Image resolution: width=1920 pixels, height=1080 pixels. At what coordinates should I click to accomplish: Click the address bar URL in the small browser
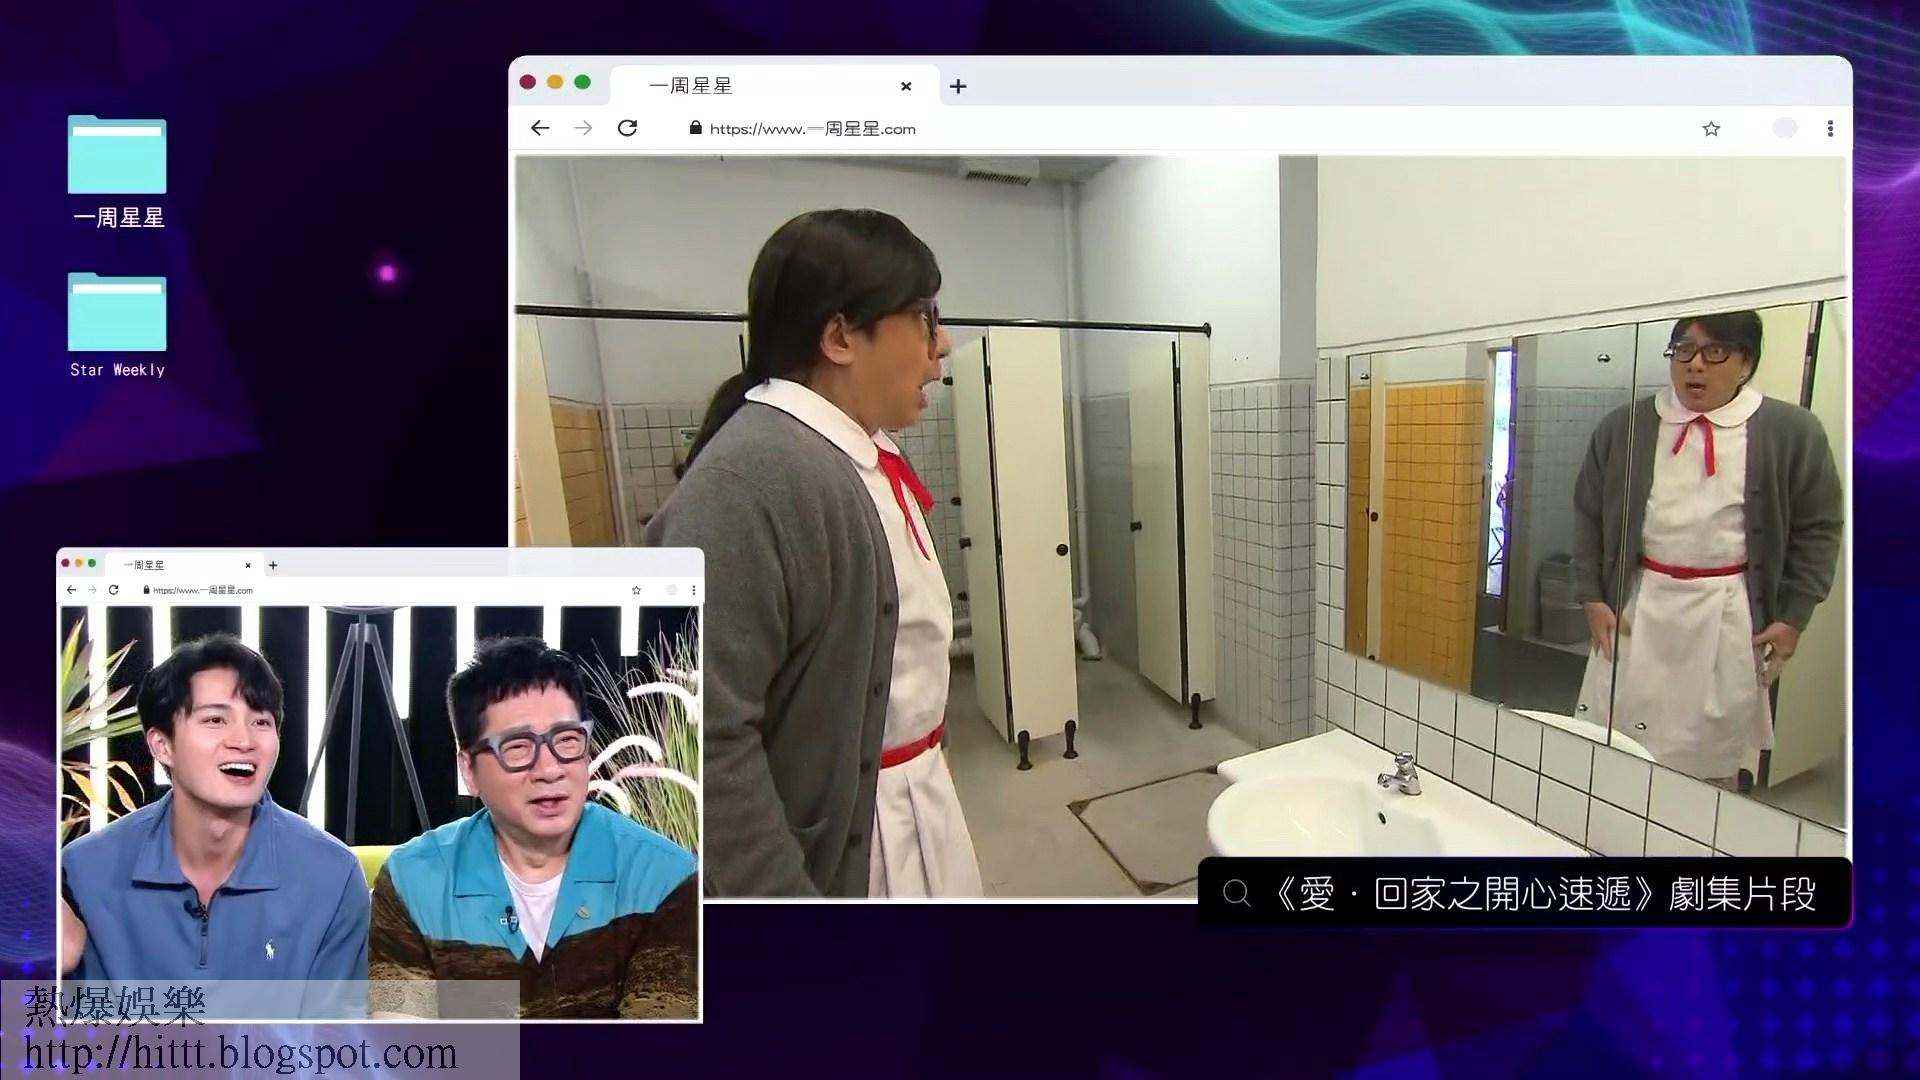[x=203, y=590]
